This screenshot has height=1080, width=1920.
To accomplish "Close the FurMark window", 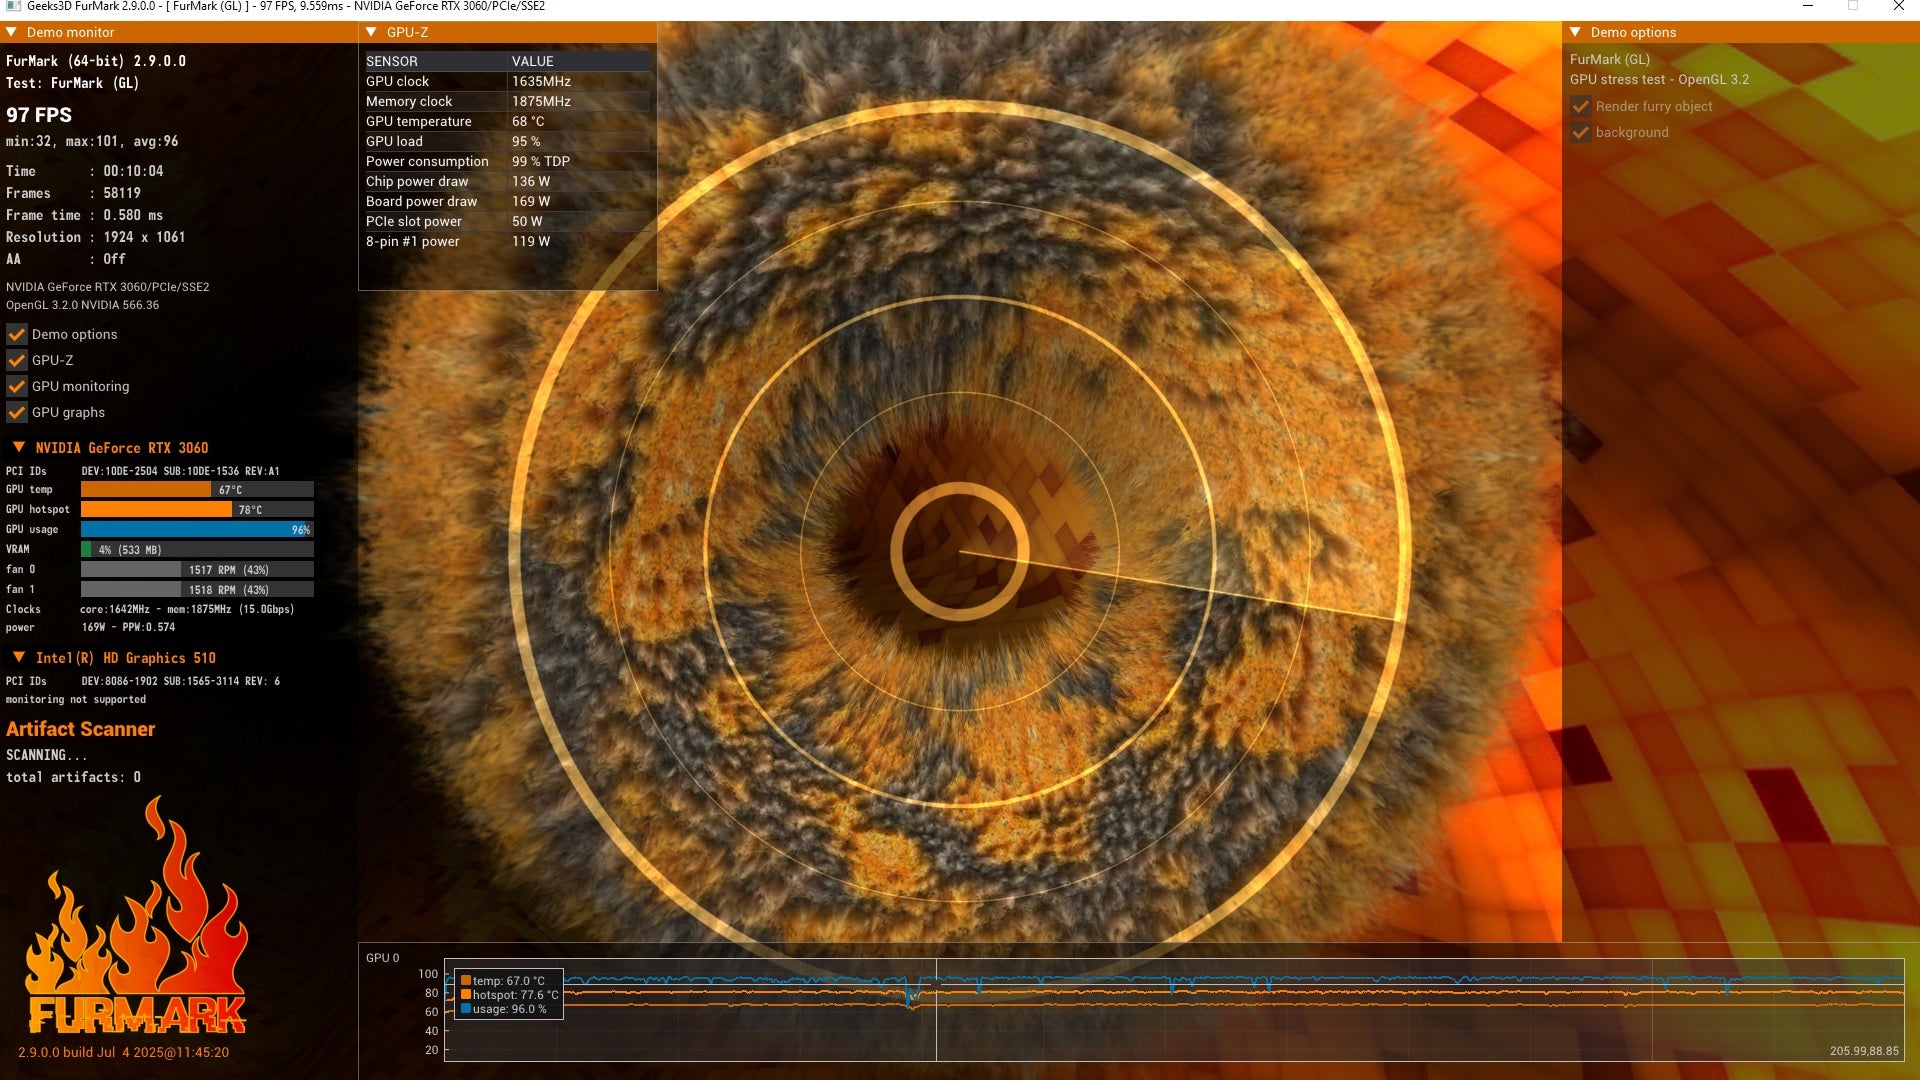I will [1898, 6].
